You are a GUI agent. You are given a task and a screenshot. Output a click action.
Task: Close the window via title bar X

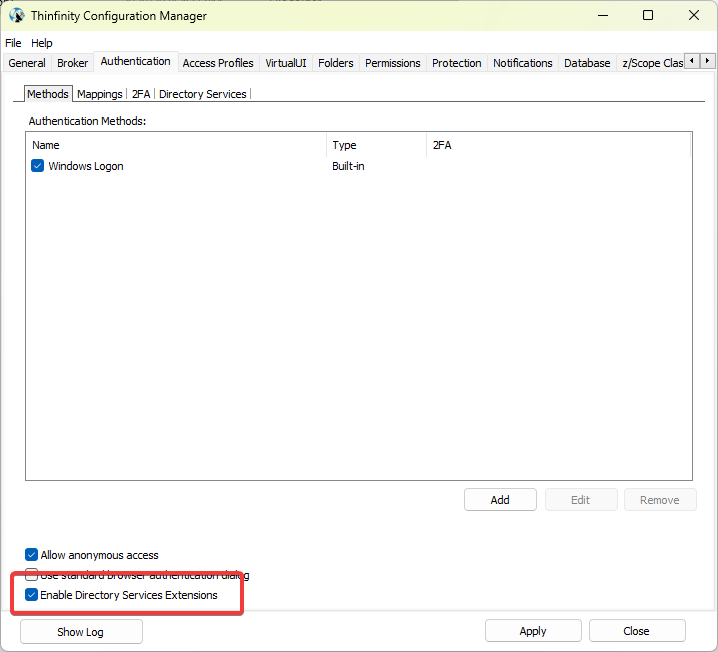click(694, 16)
